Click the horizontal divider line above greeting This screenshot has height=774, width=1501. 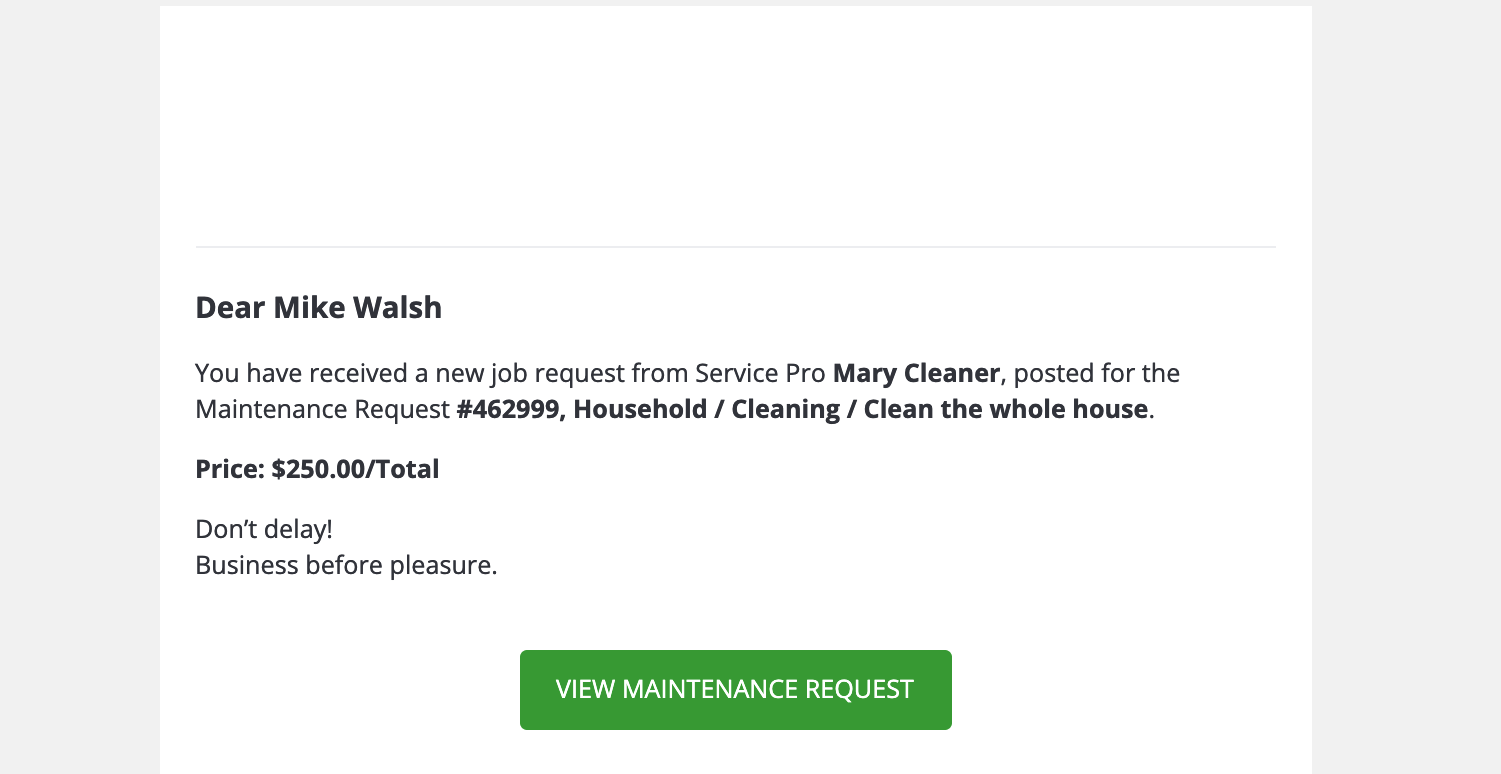735,246
